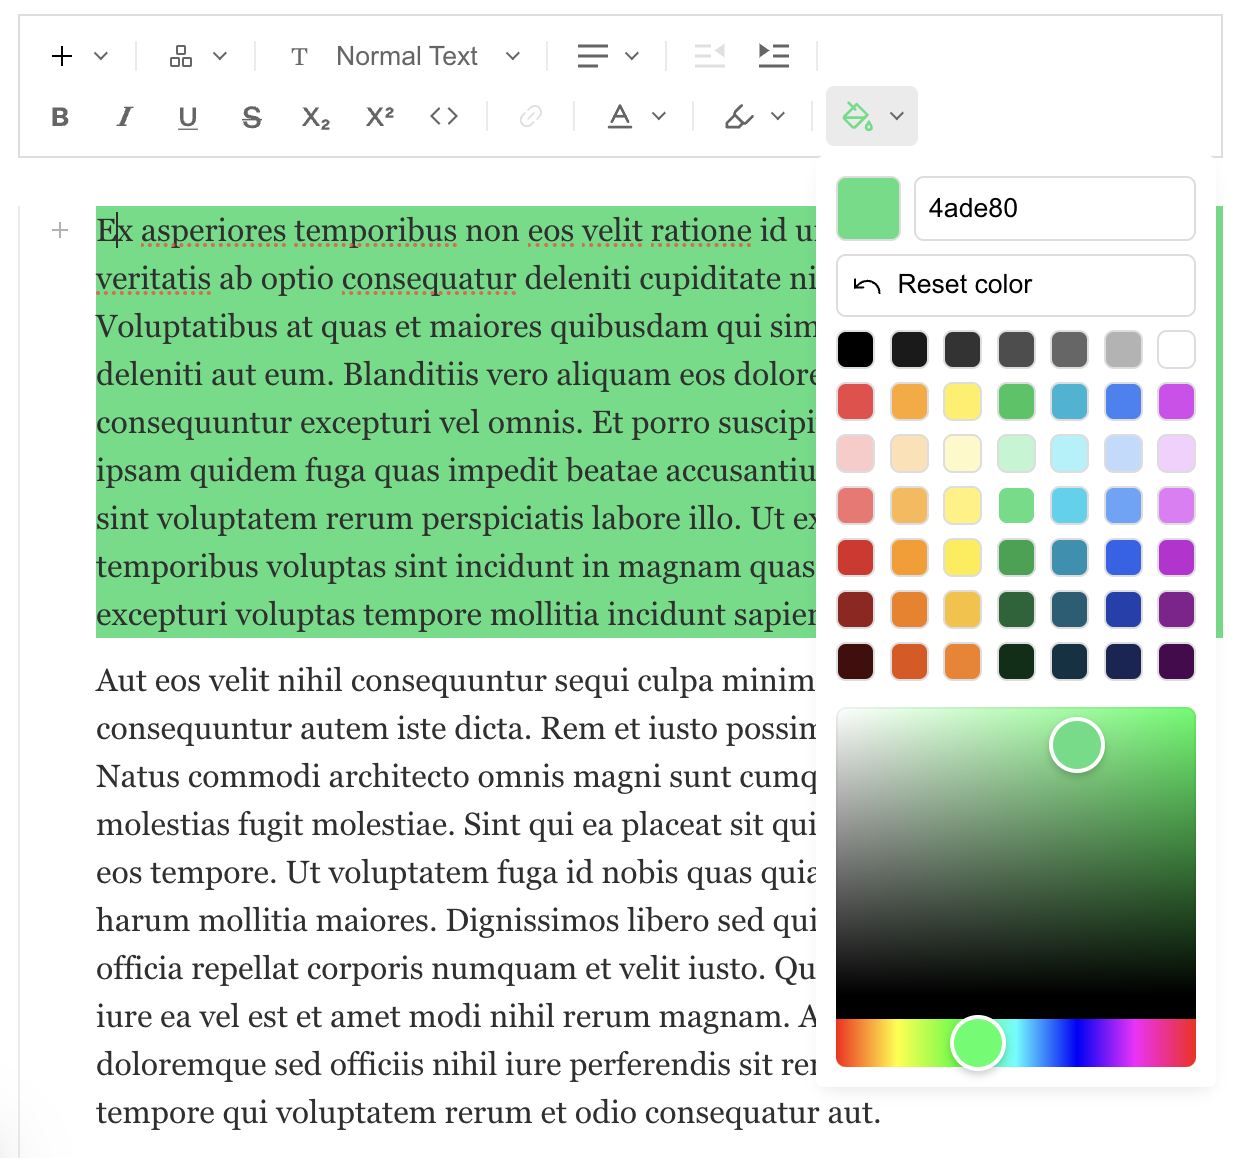Toggle superscript formatting

(x=380, y=116)
